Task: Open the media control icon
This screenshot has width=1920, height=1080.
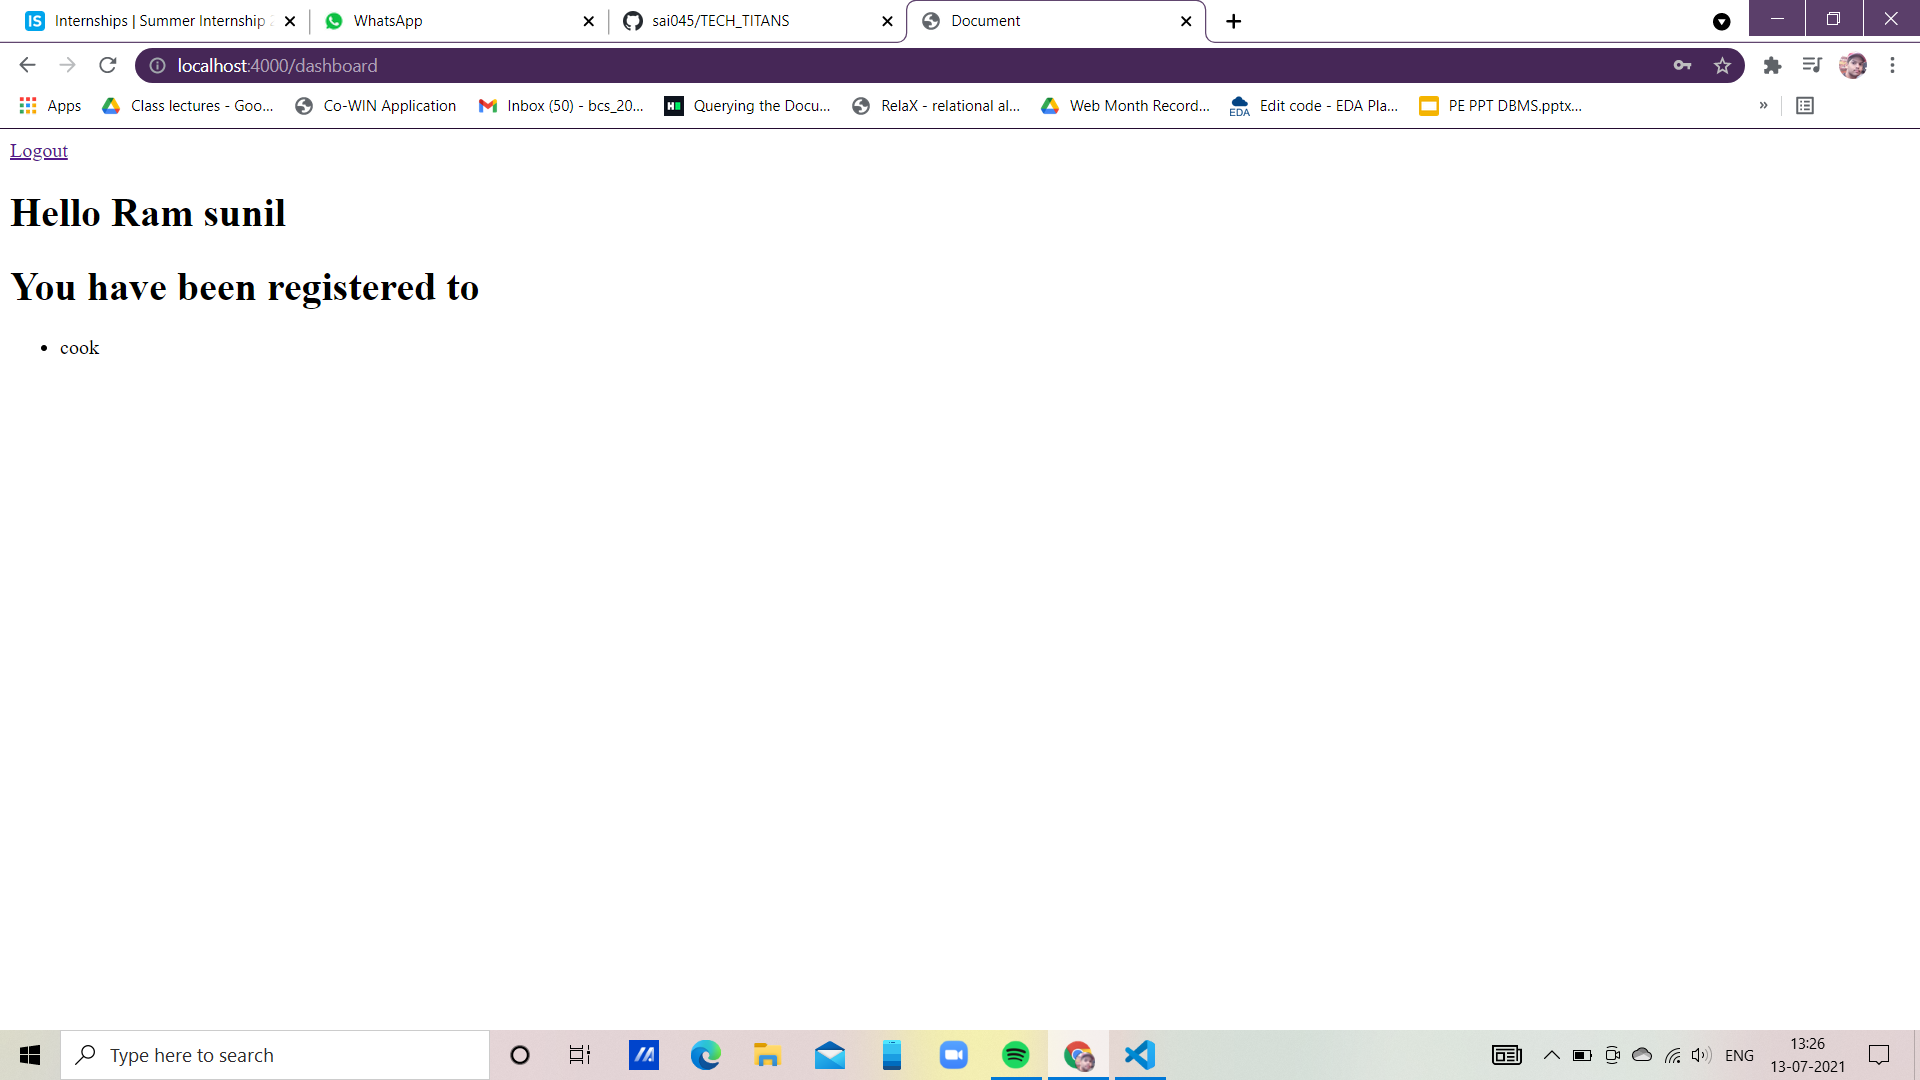Action: coord(1812,66)
